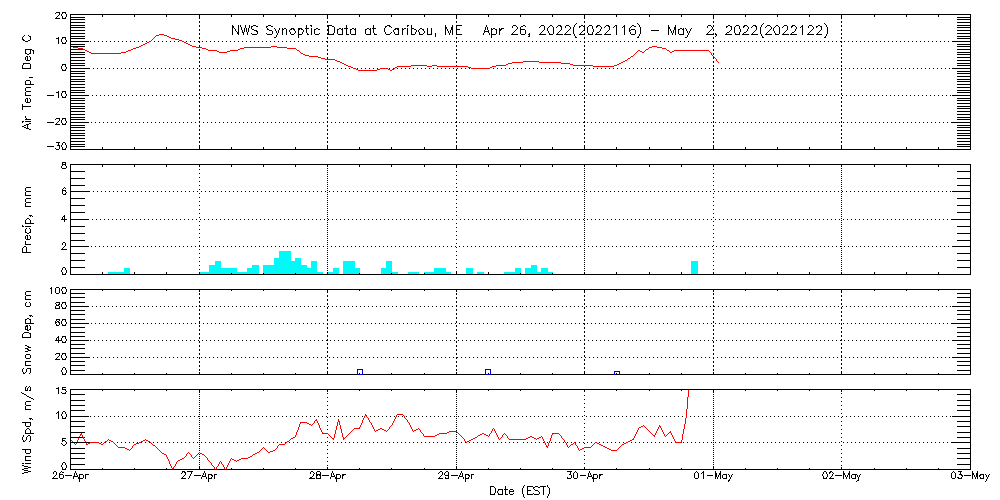Click the tallest cyan precipitation bar on 27-Apr
The width and height of the screenshot is (1000, 500).
coord(285,262)
